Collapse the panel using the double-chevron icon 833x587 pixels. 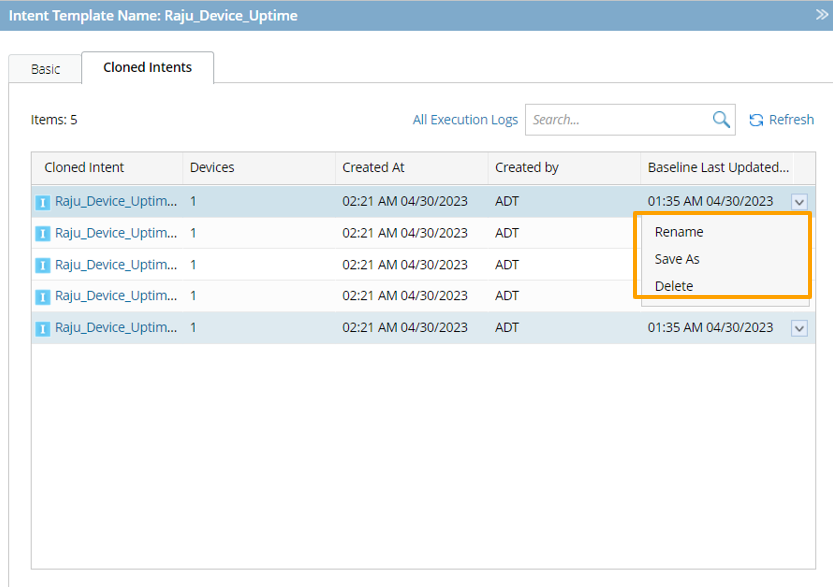(x=821, y=15)
